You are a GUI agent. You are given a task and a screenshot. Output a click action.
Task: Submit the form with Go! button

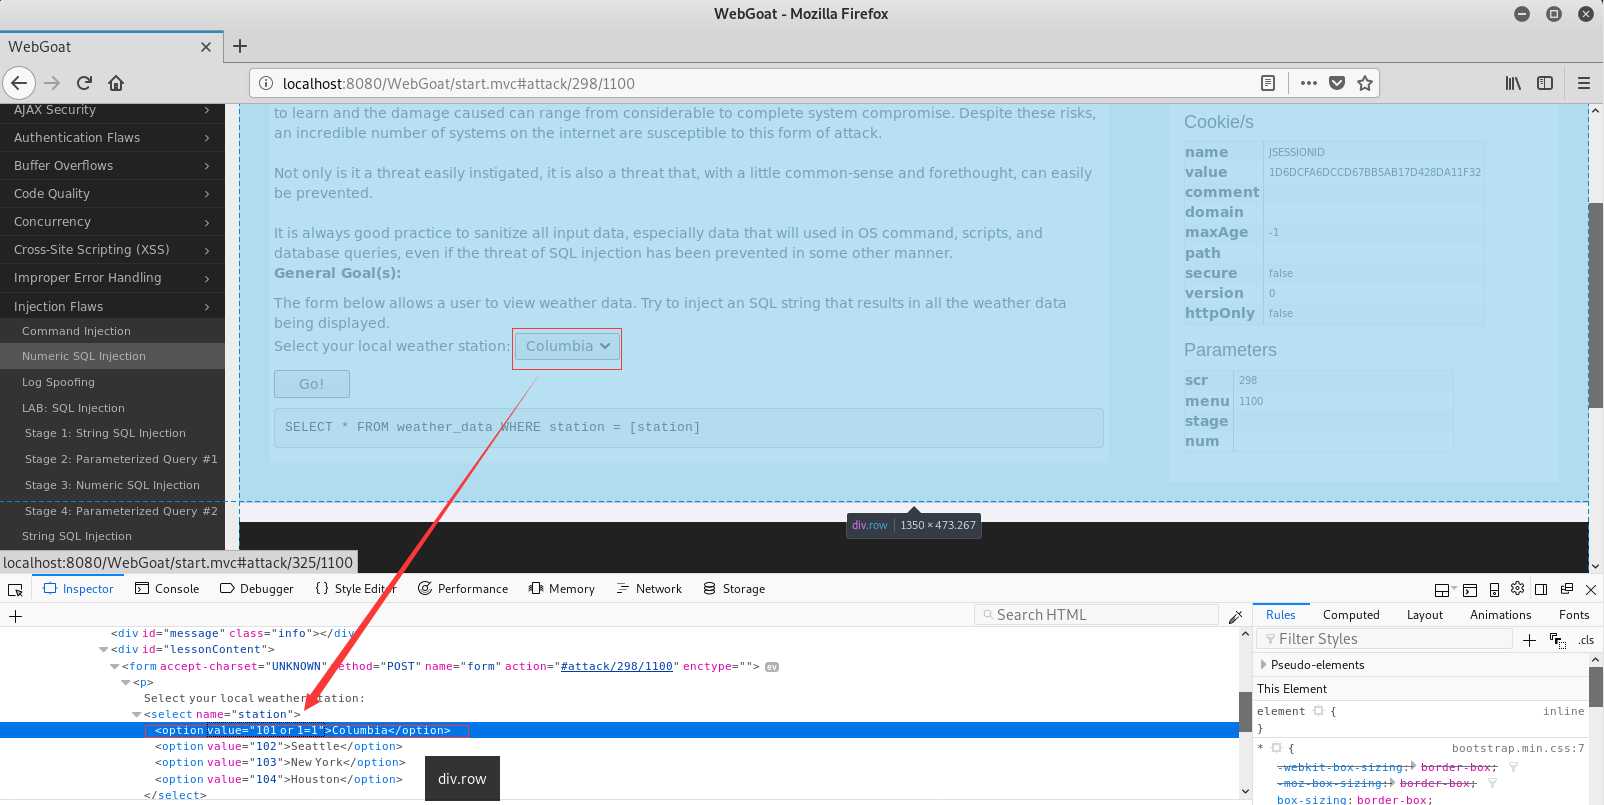tap(312, 384)
